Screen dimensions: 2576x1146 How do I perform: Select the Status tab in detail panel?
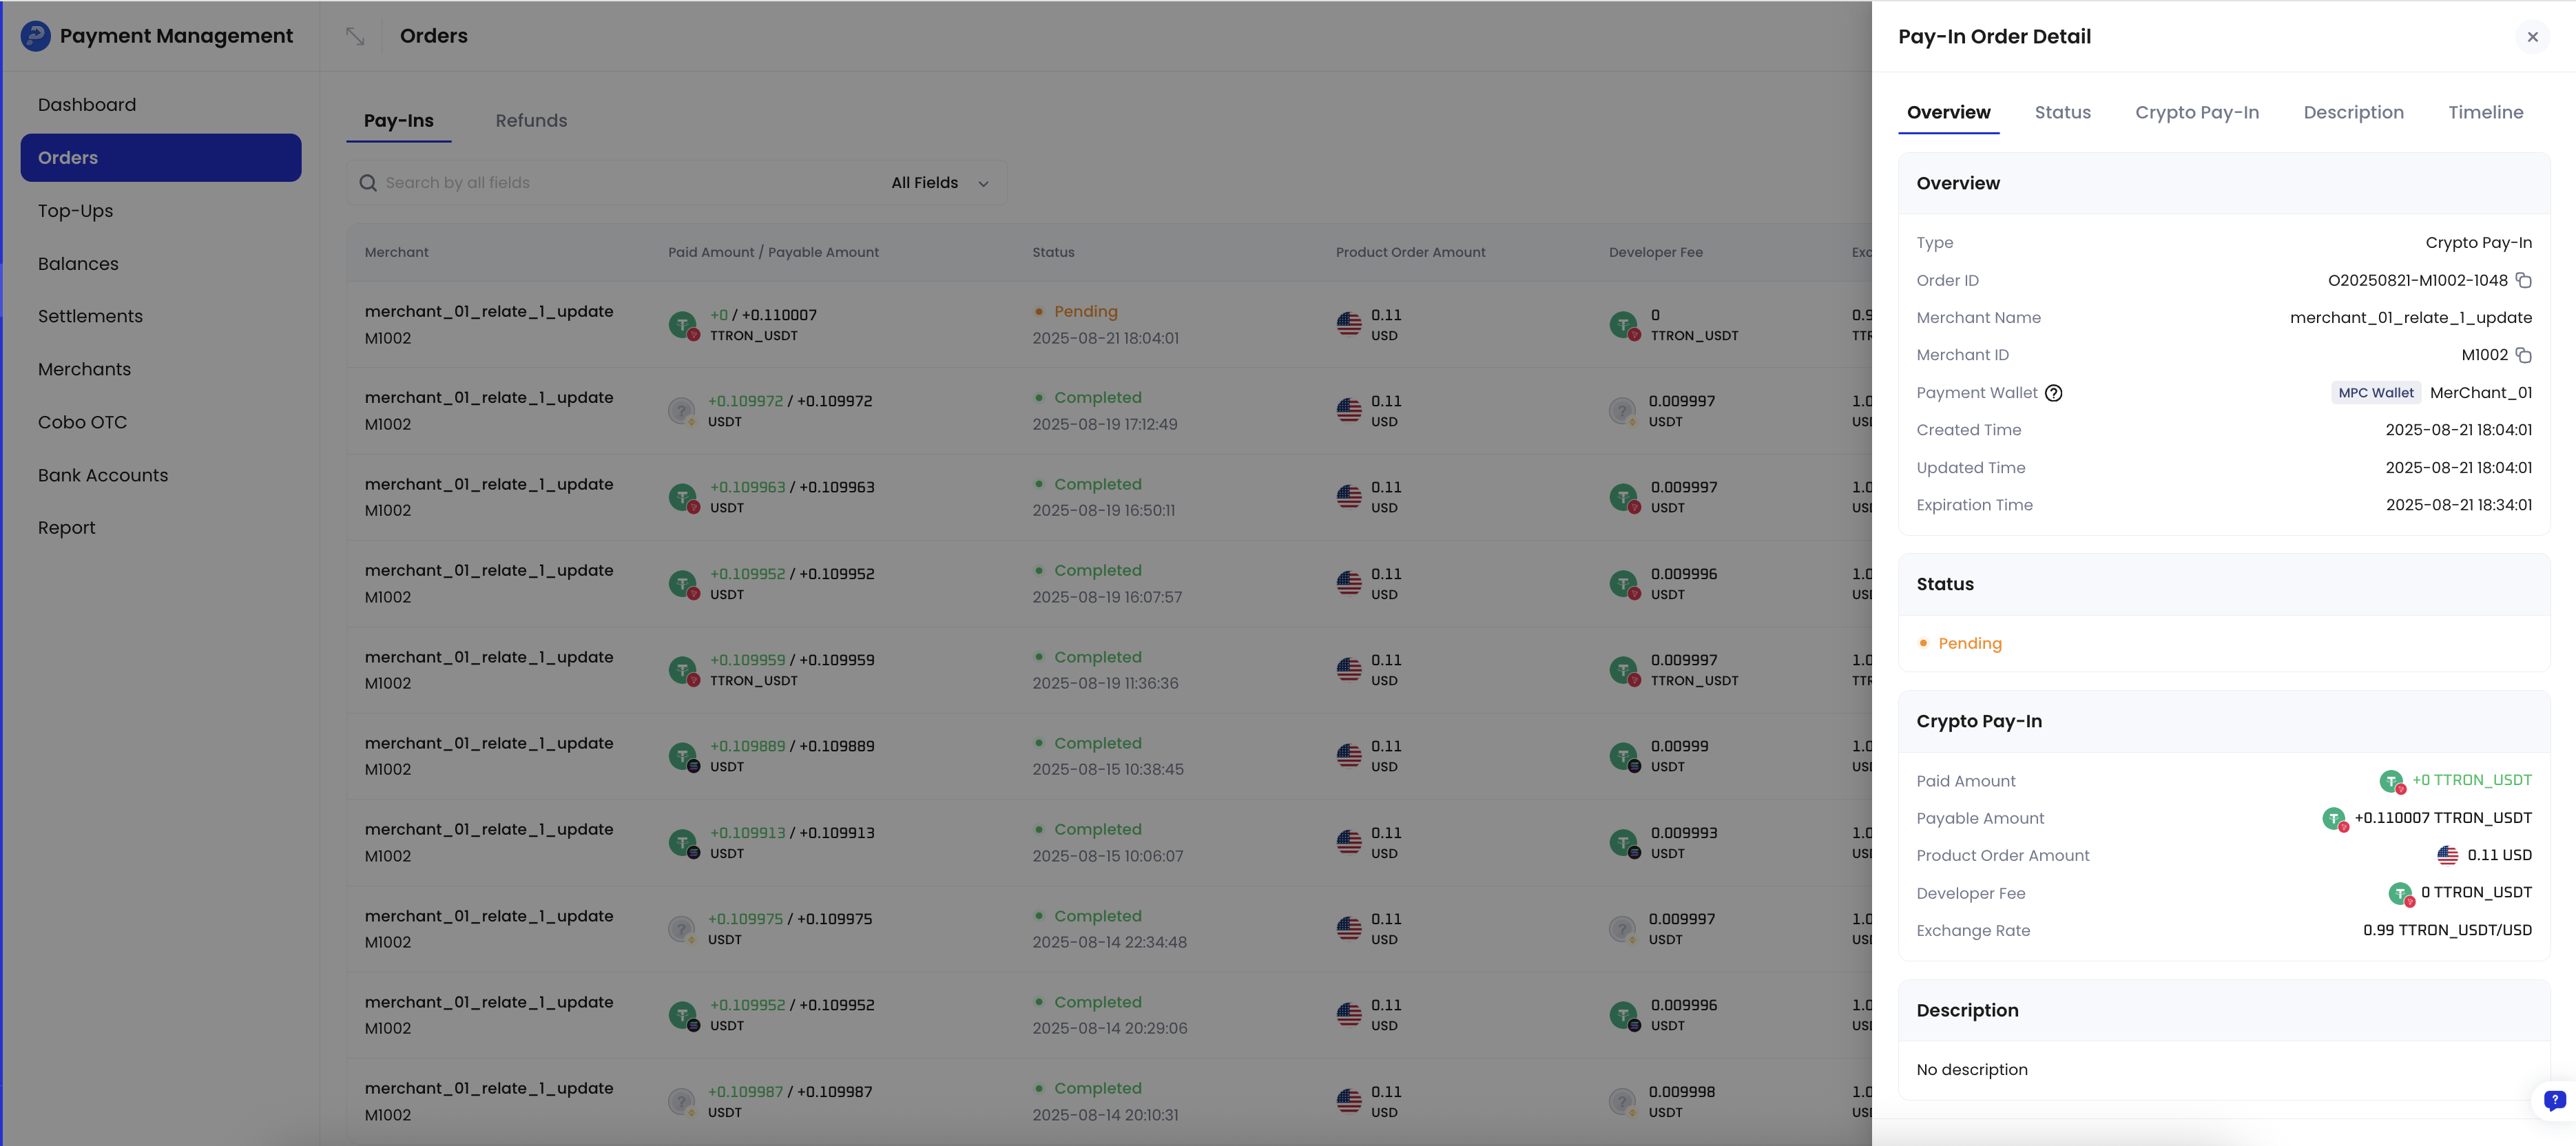(2062, 113)
